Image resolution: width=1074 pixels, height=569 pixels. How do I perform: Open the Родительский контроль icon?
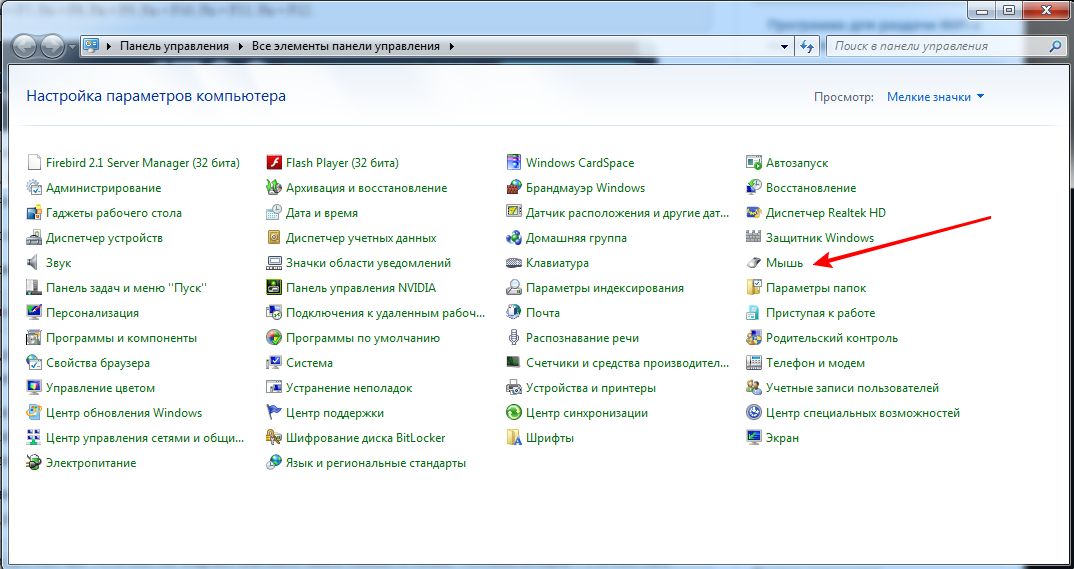754,338
